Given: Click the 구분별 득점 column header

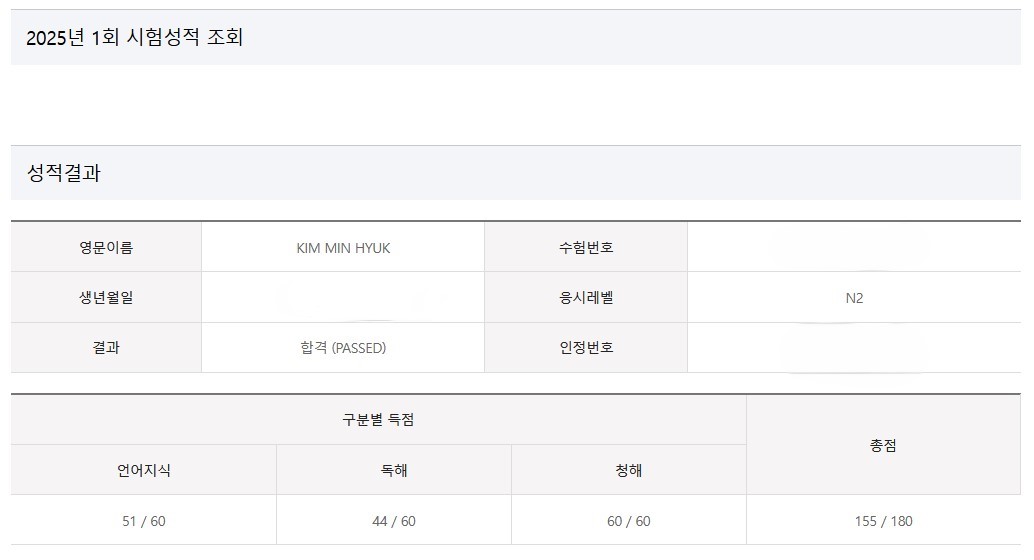Looking at the screenshot, I should click(378, 420).
